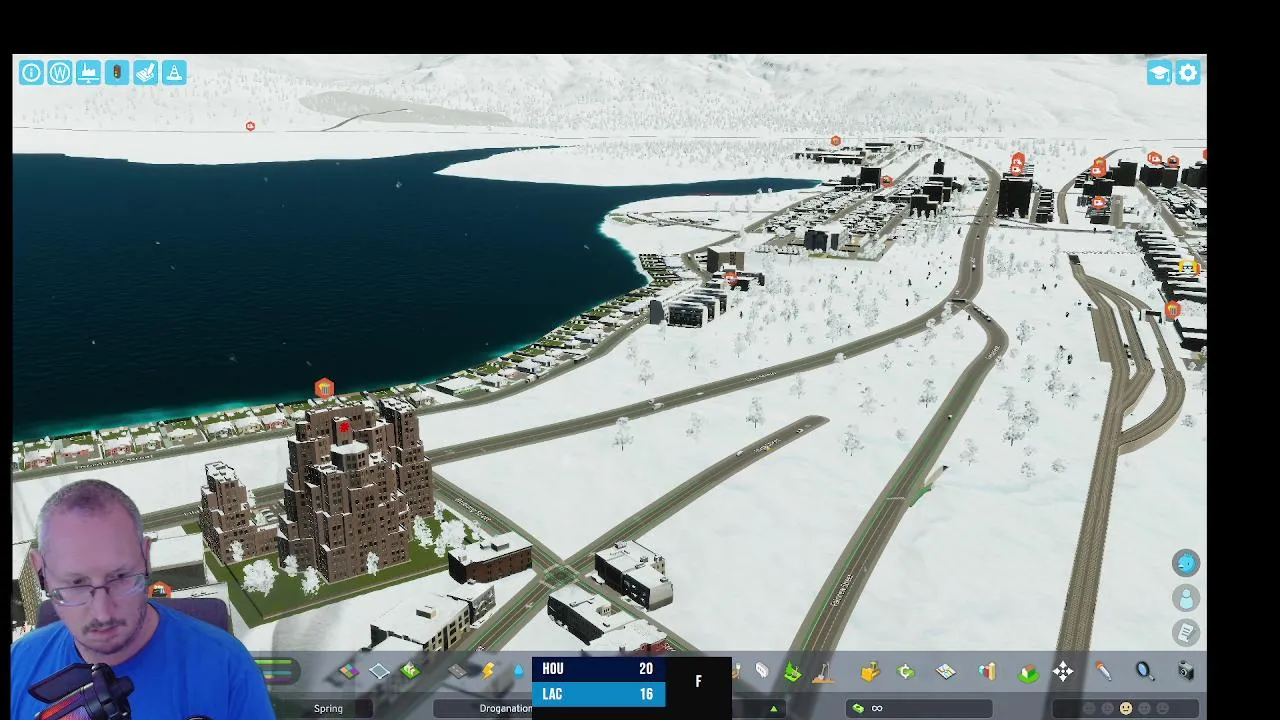The width and height of the screenshot is (1280, 720).
Task: Open the bar chart statistics icon
Action: (x=987, y=672)
